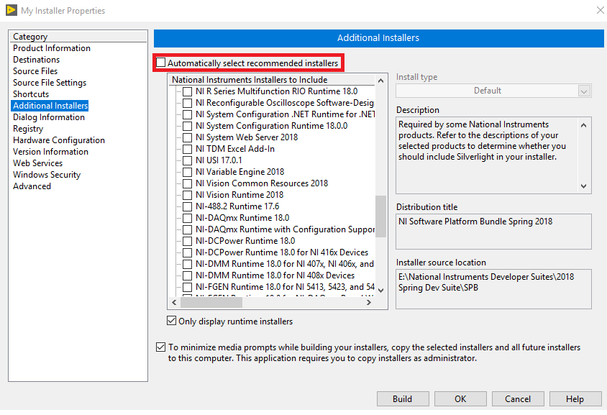The image size is (607, 415).
Task: Enable Automatically select recommended installers checkbox
Action: tap(161, 62)
